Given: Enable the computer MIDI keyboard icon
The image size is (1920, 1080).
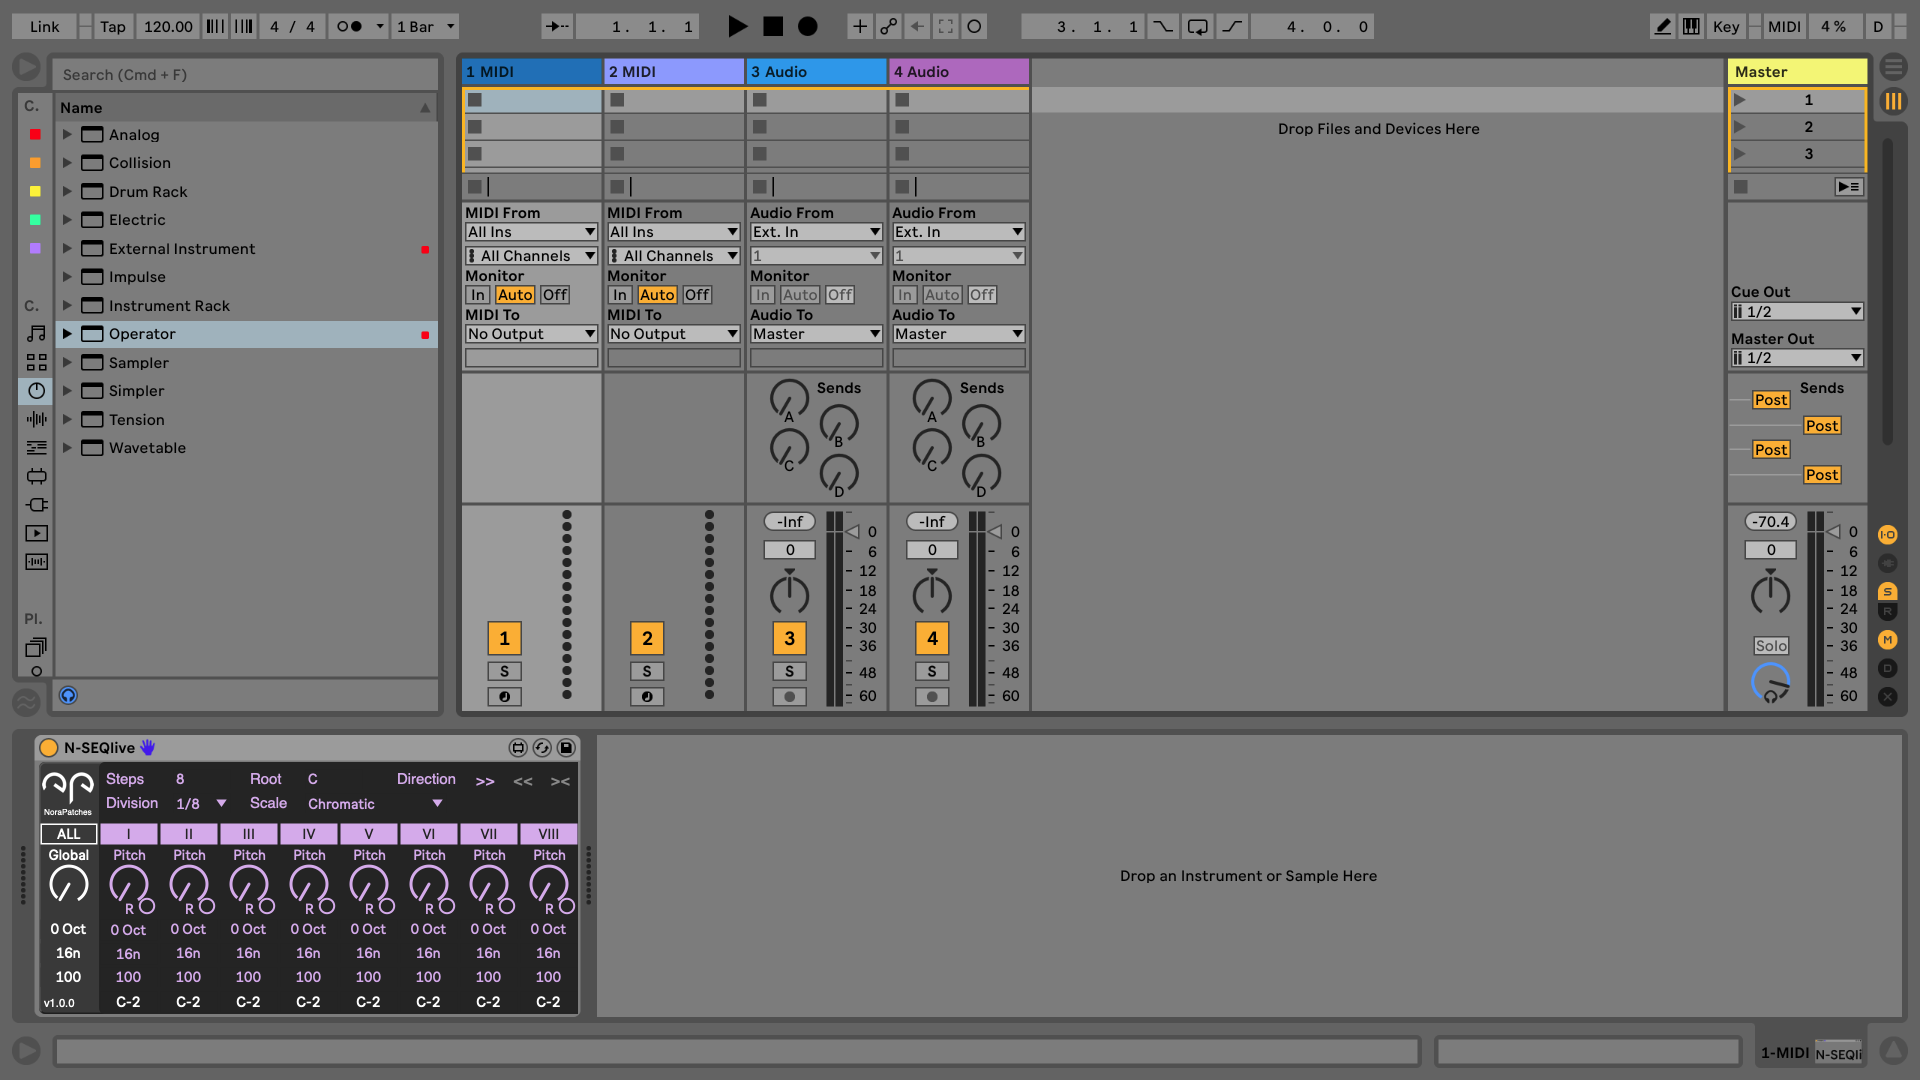Looking at the screenshot, I should point(1691,27).
